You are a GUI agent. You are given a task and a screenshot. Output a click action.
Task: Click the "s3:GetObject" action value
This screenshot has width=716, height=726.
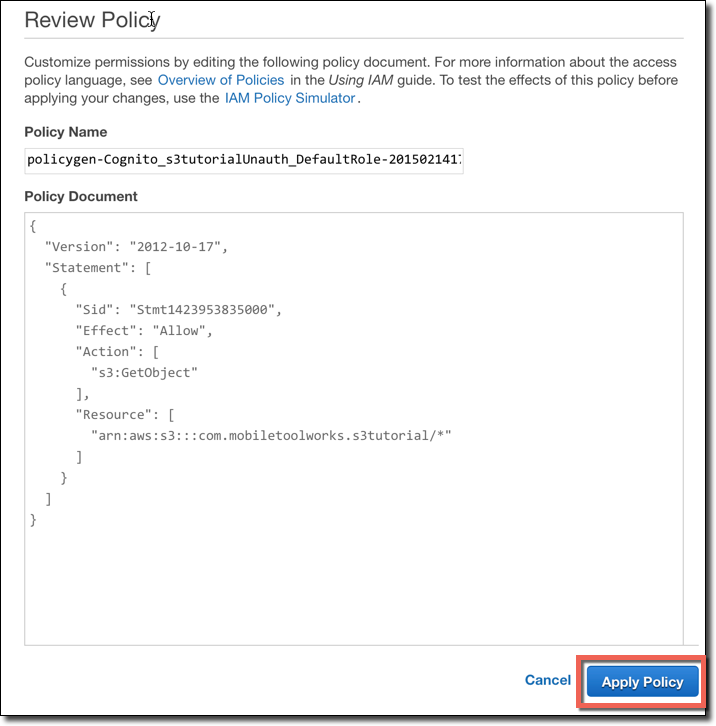tap(144, 373)
